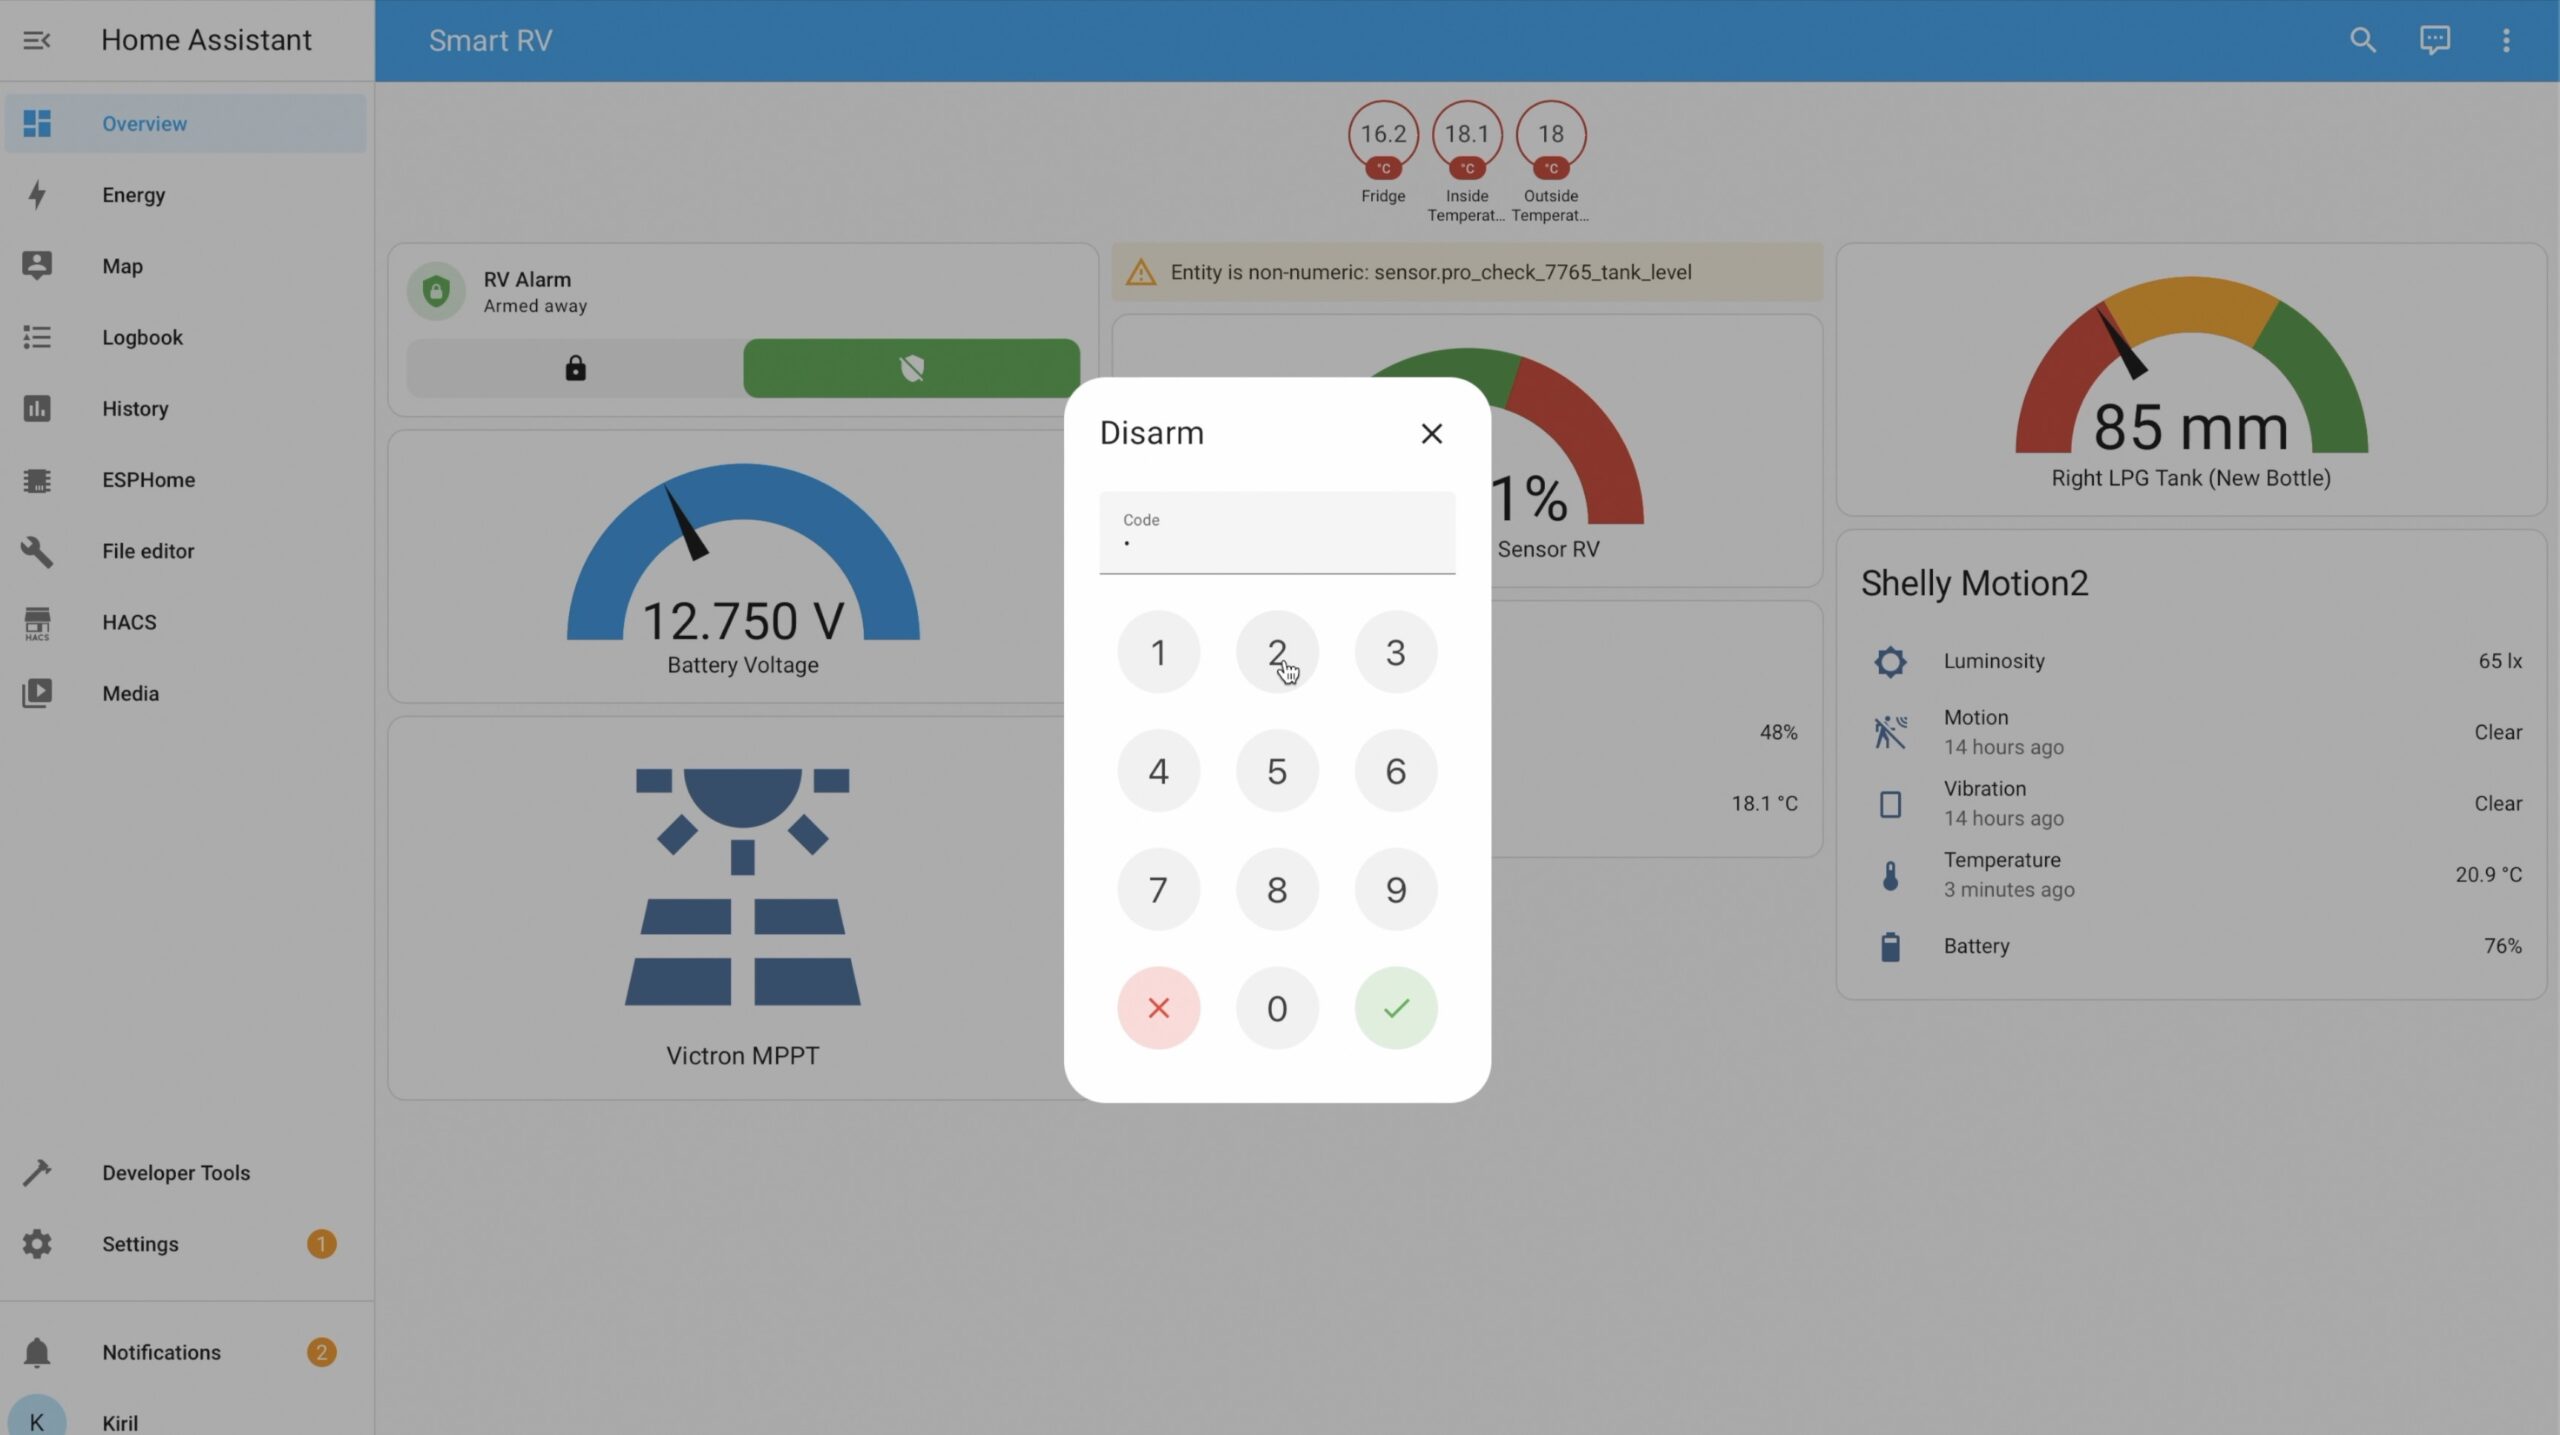The image size is (2560, 1435).
Task: Select the Victron MPPT solar panel icon
Action: (742, 886)
